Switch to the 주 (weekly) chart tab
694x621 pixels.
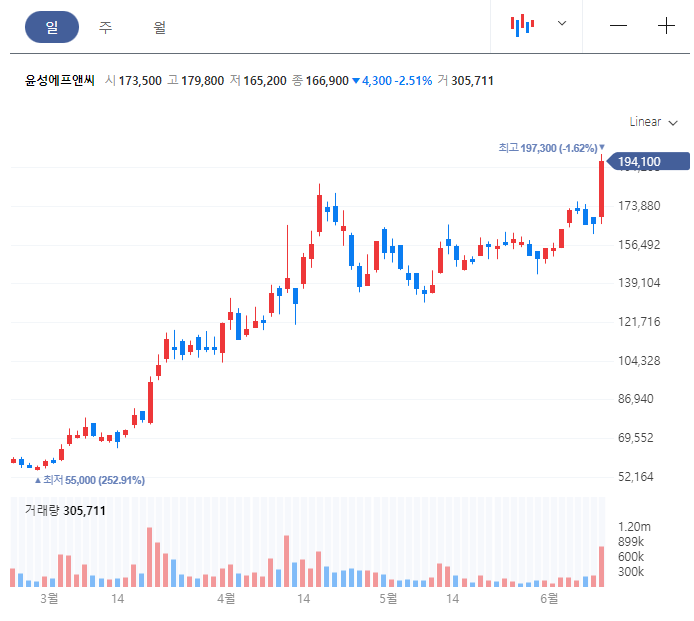click(105, 27)
